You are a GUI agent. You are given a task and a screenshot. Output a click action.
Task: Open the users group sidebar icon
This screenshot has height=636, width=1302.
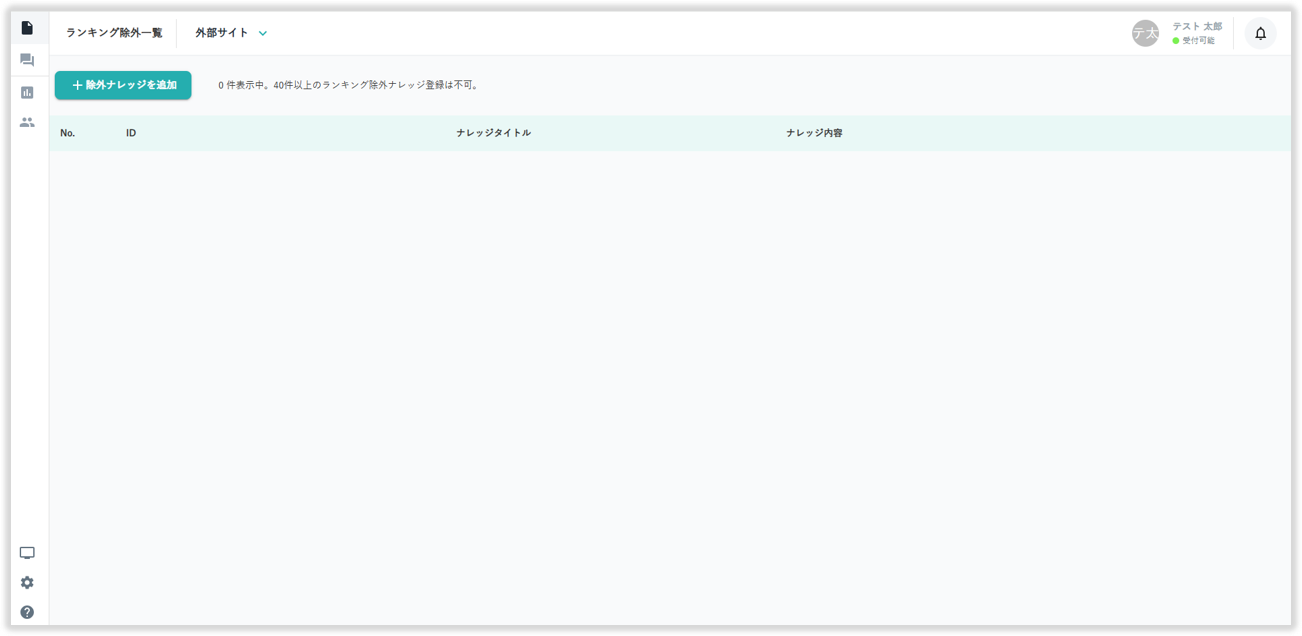click(x=27, y=122)
